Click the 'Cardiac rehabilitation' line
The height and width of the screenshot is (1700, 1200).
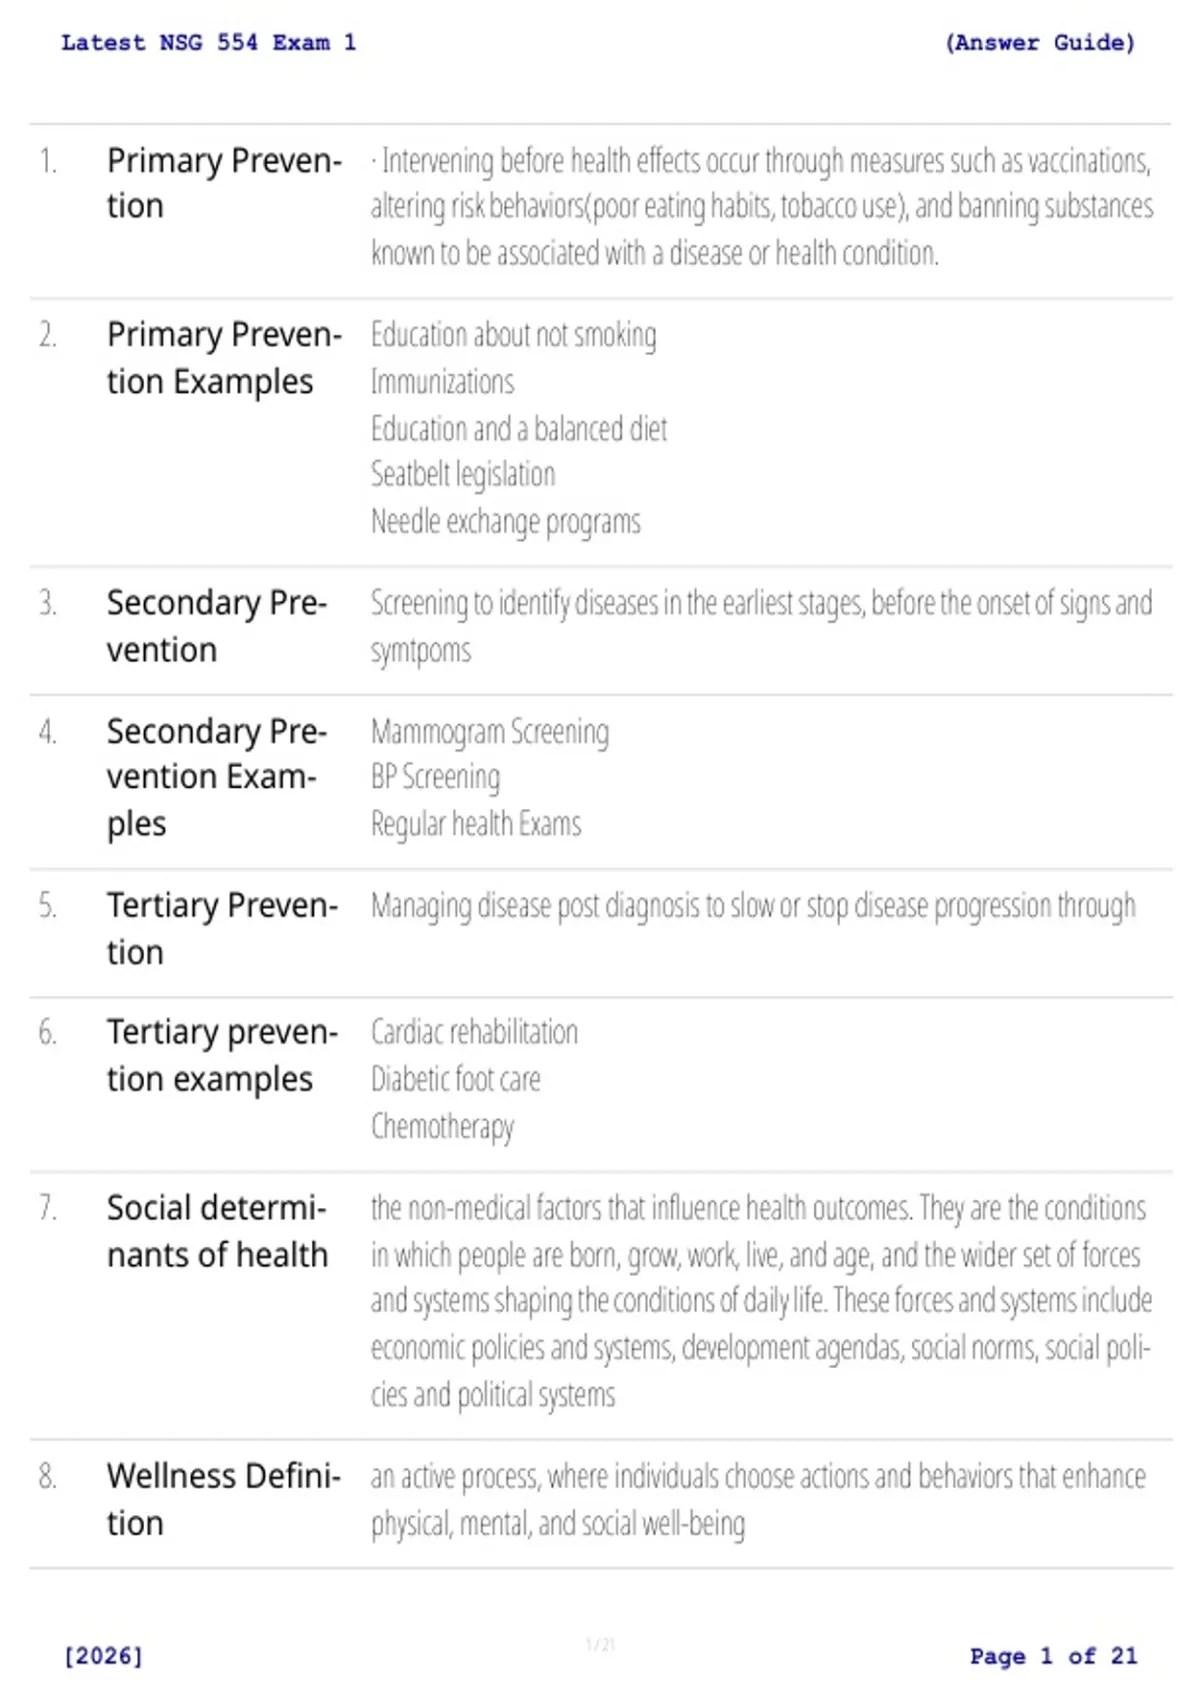pos(474,1032)
